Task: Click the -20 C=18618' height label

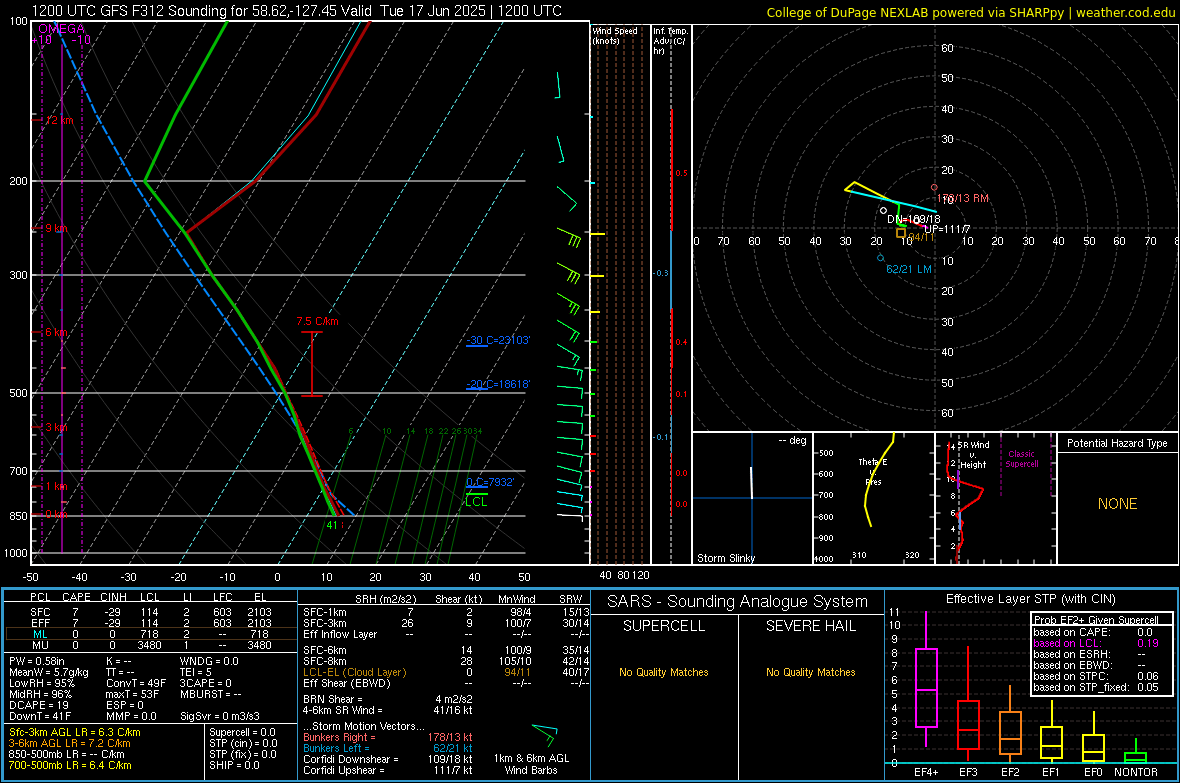Action: (498, 384)
